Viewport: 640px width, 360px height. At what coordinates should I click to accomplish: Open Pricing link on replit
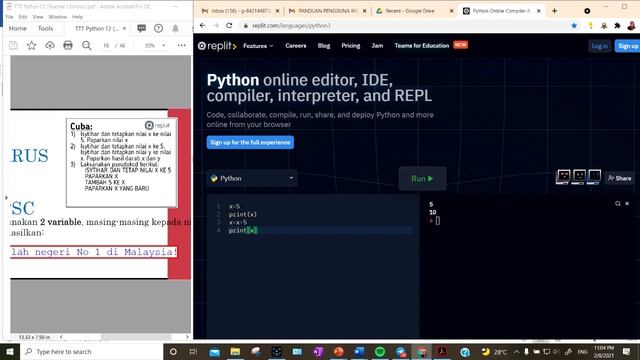(x=351, y=46)
